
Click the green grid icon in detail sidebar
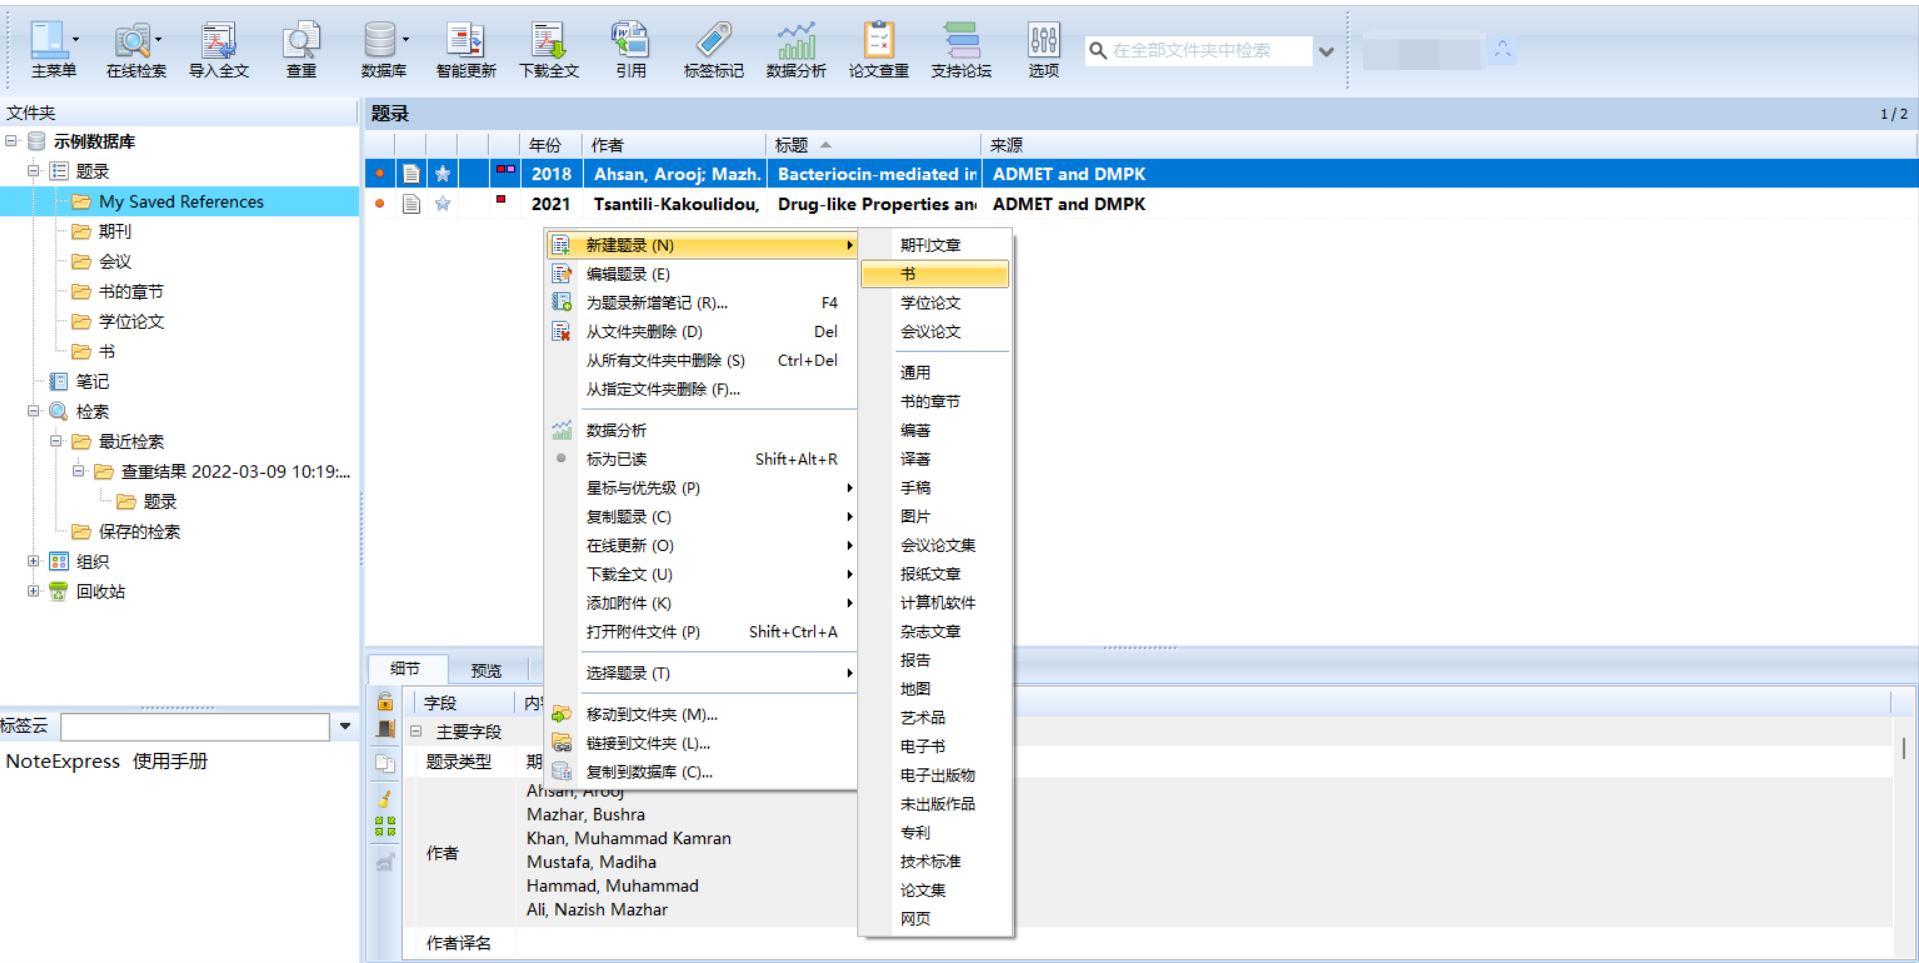click(385, 826)
